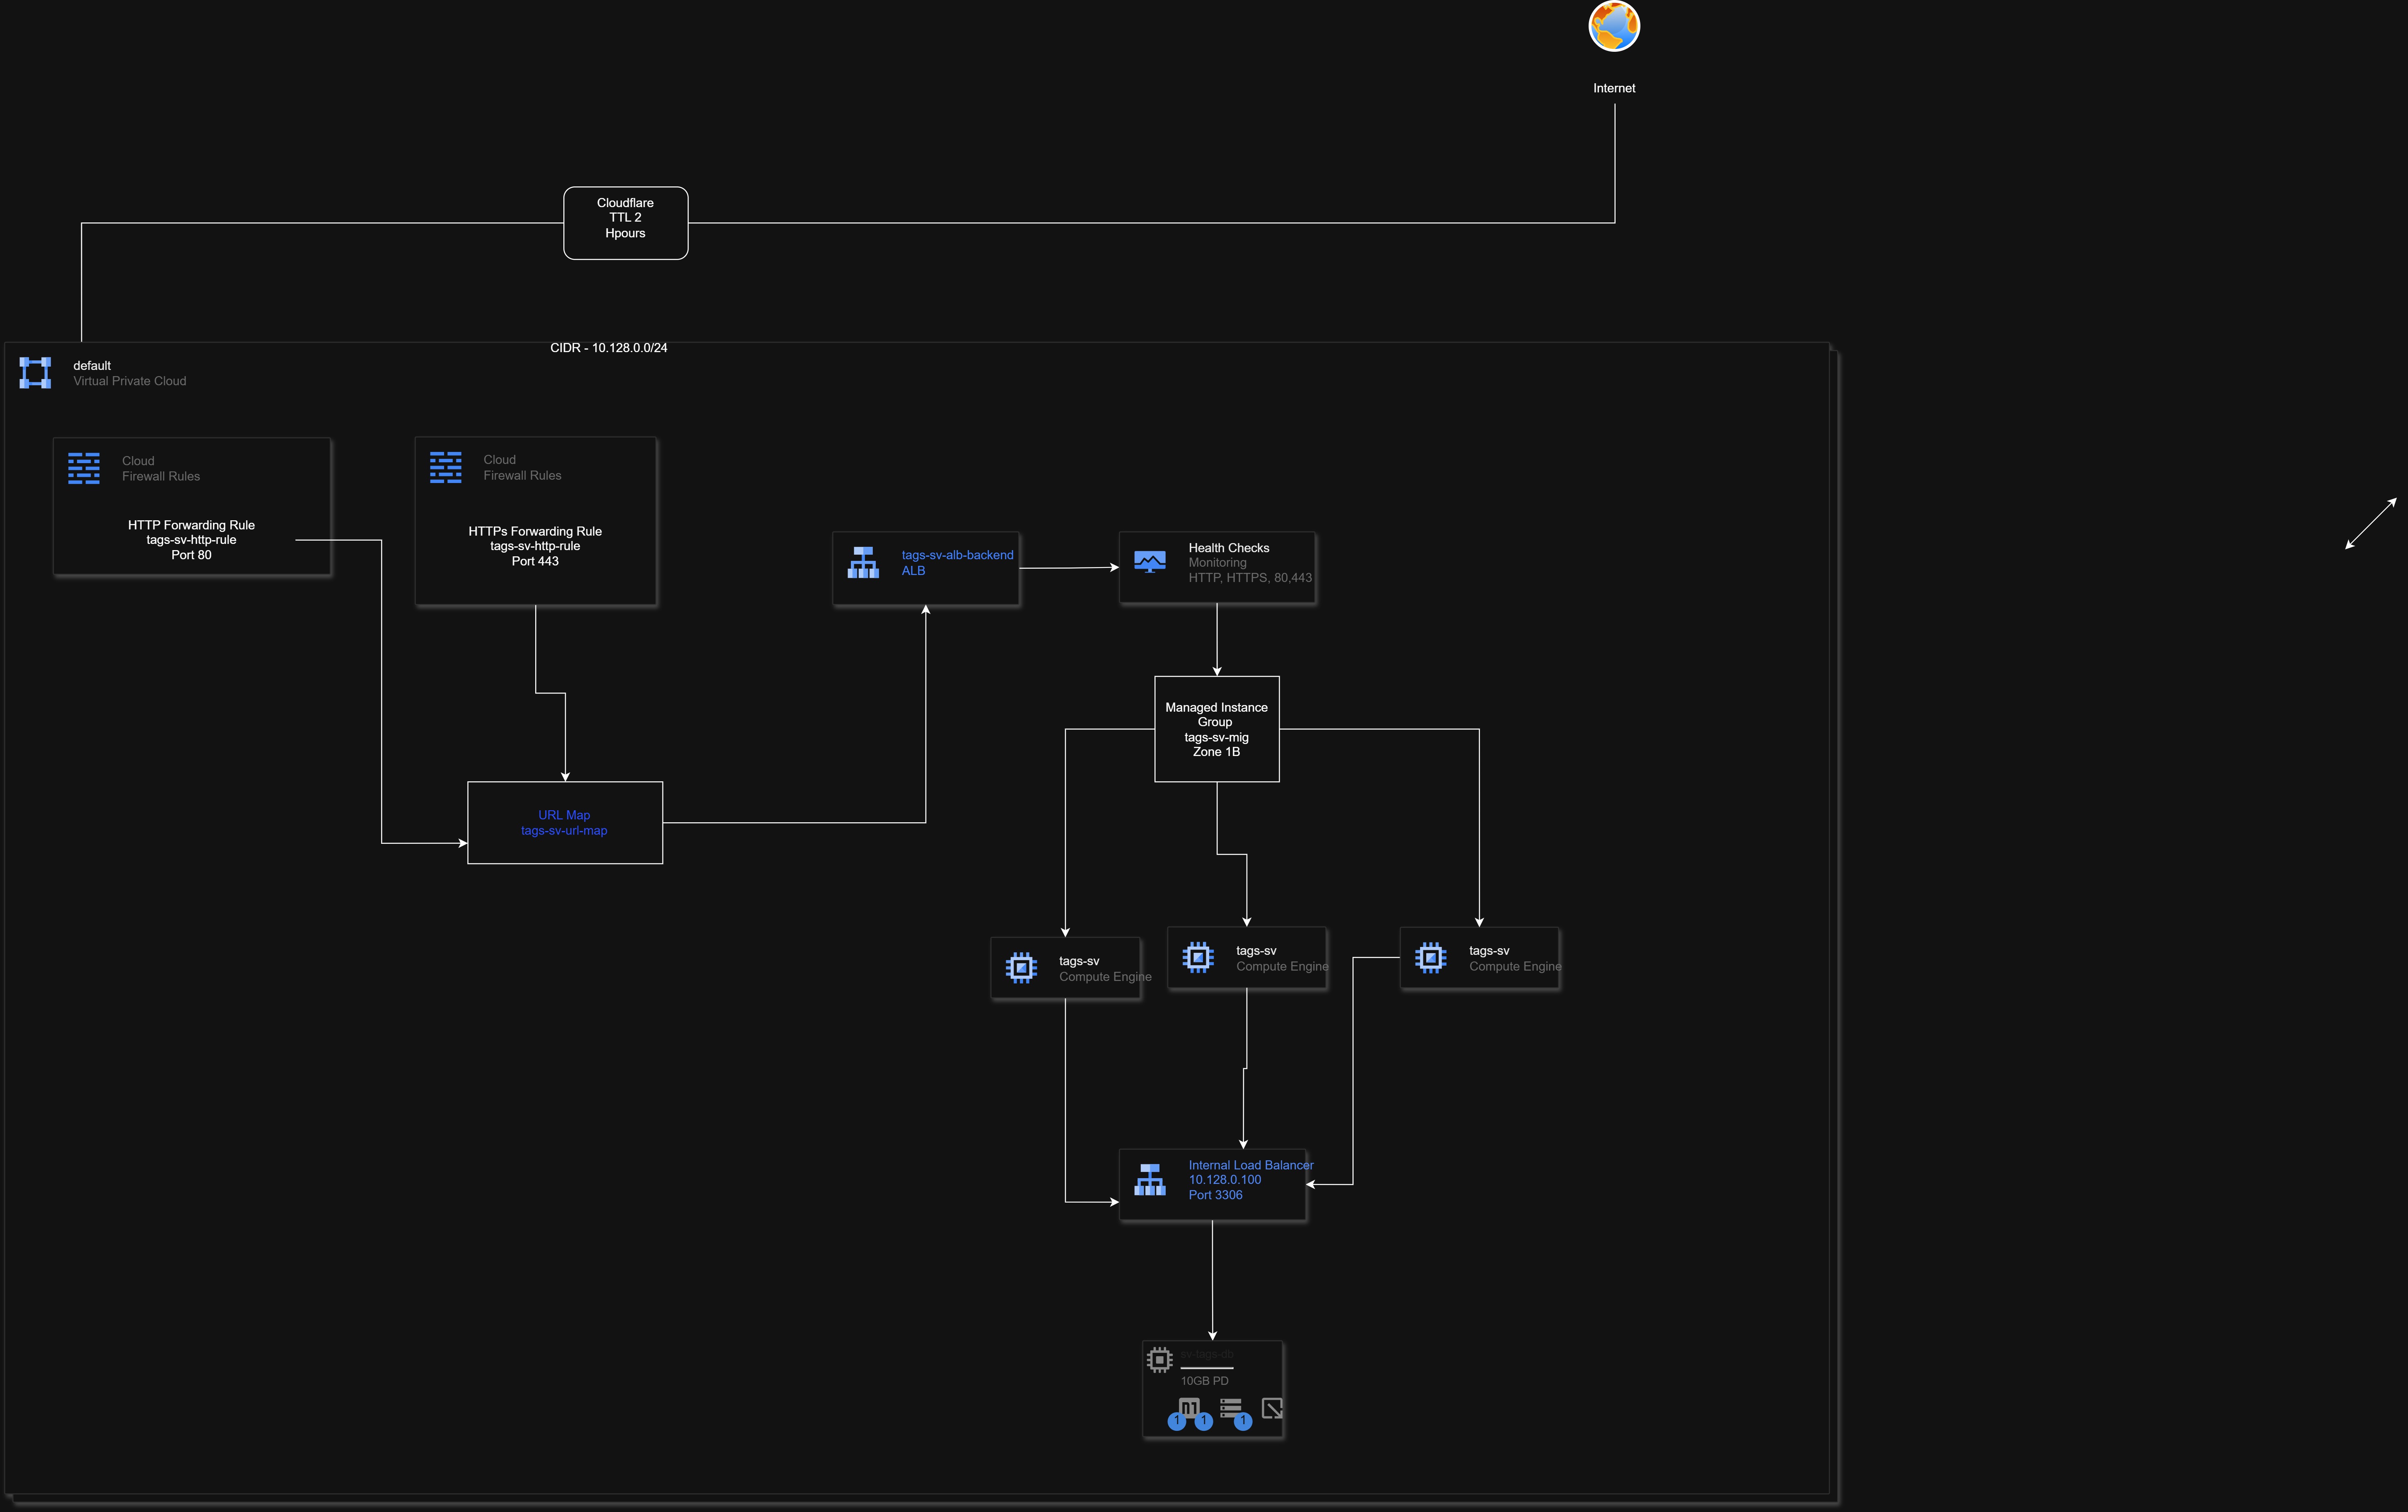The image size is (2408, 1512).
Task: Click the firewall icon above HTTP Forwarding Rule
Action: tap(84, 468)
